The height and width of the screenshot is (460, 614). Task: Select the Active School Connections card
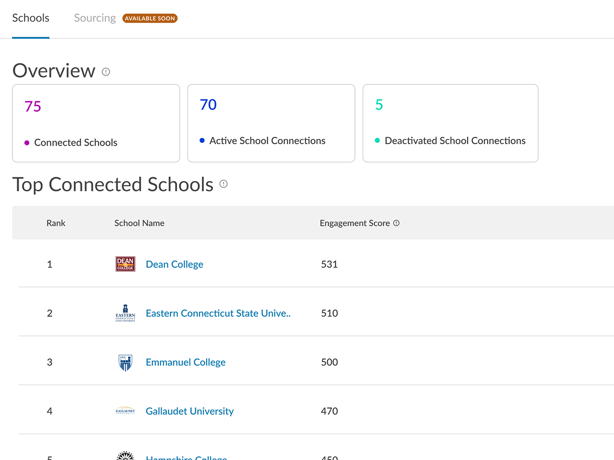pyautogui.click(x=271, y=123)
